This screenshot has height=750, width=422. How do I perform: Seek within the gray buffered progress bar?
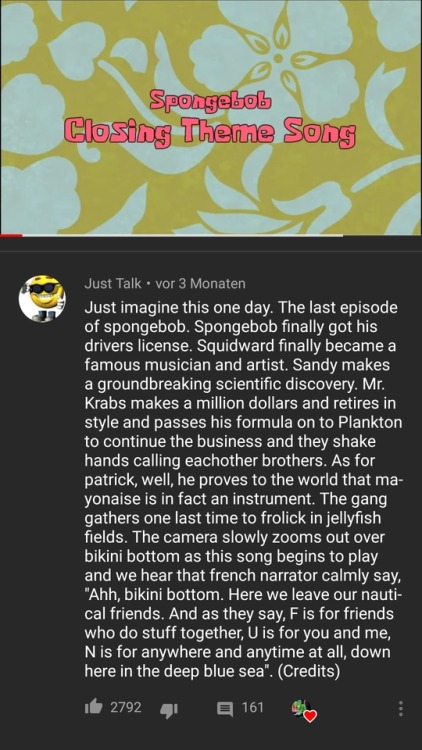(x=182, y=235)
